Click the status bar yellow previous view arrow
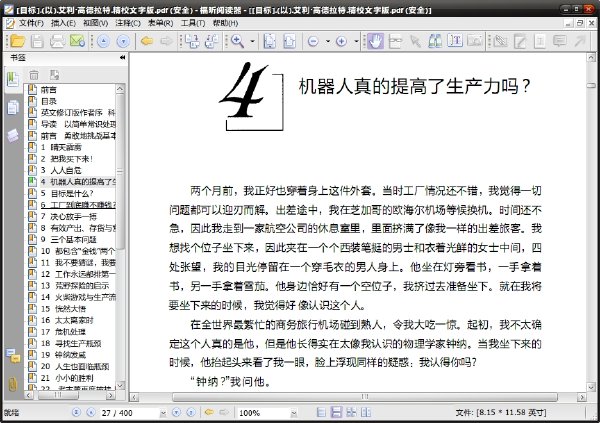The width and height of the screenshot is (600, 423). (x=209, y=412)
